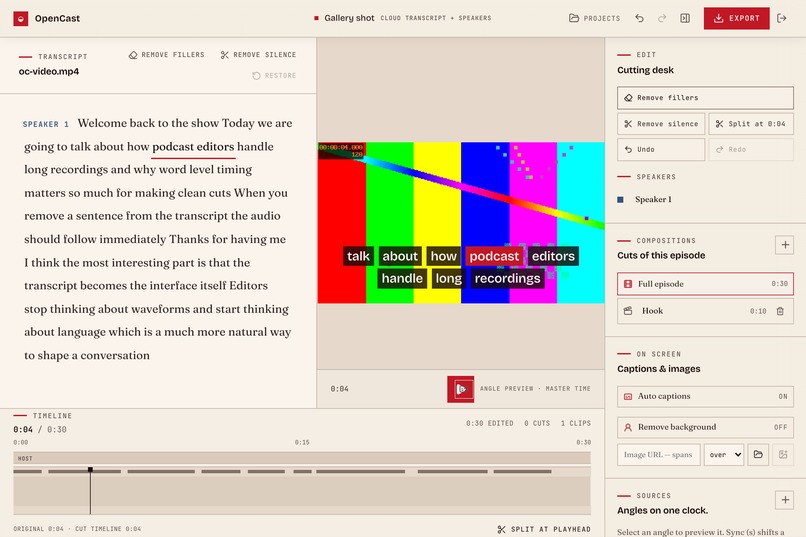Viewport: 806px width, 537px height.
Task: Click the oc-video.mp4 file name
Action: coord(49,71)
